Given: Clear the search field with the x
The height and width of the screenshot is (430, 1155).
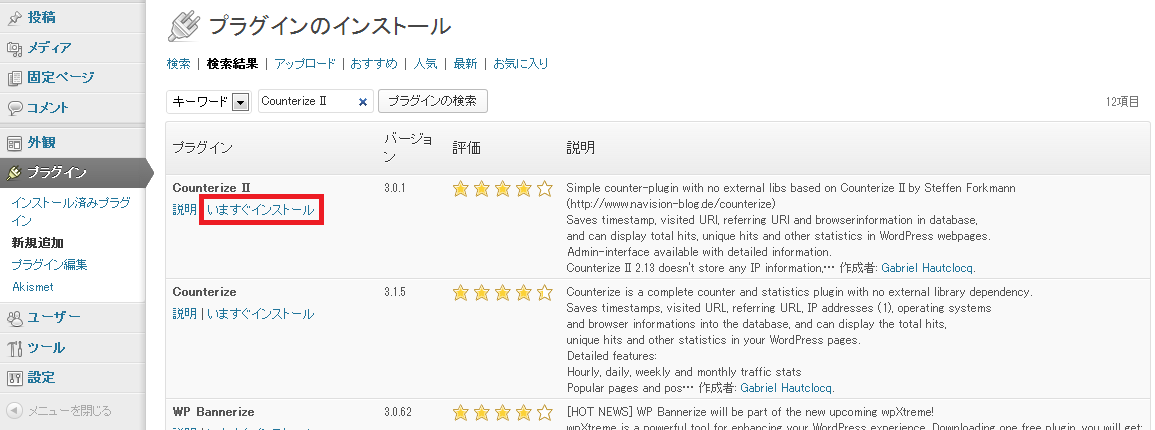Looking at the screenshot, I should click(x=363, y=101).
